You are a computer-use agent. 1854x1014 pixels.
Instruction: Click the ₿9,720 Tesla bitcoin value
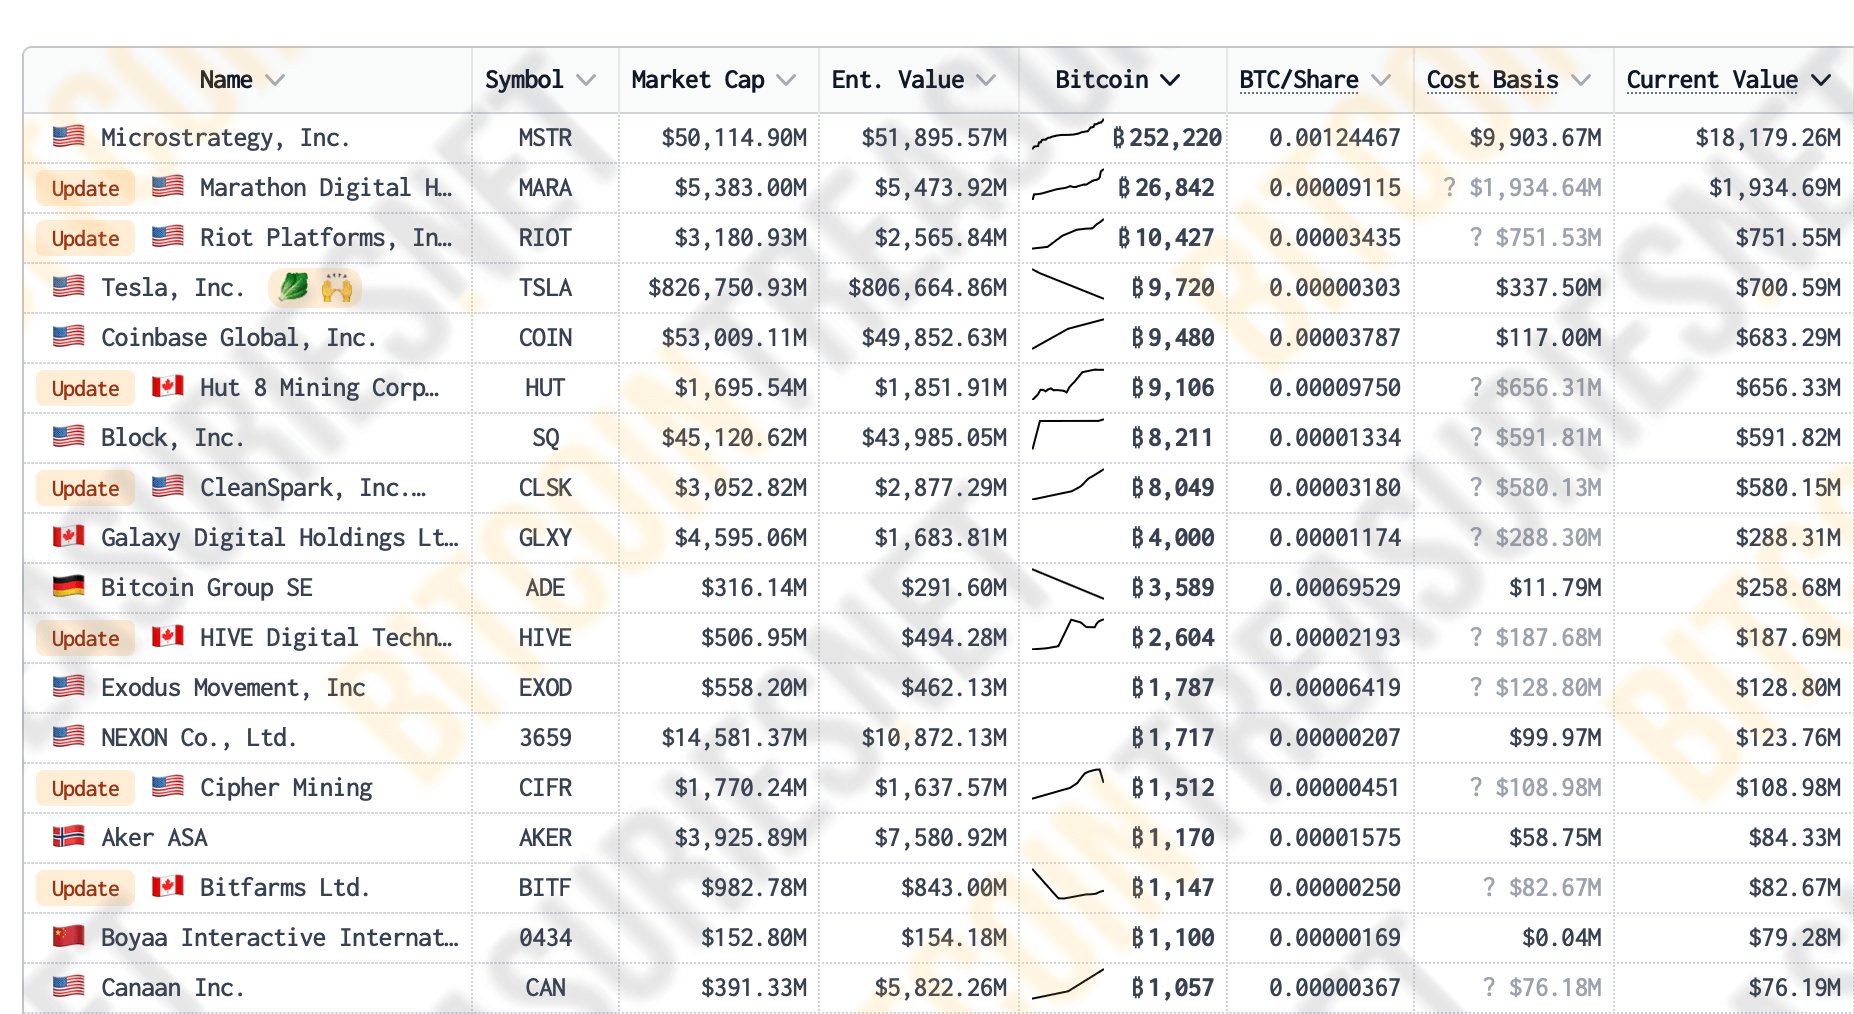tap(1173, 288)
